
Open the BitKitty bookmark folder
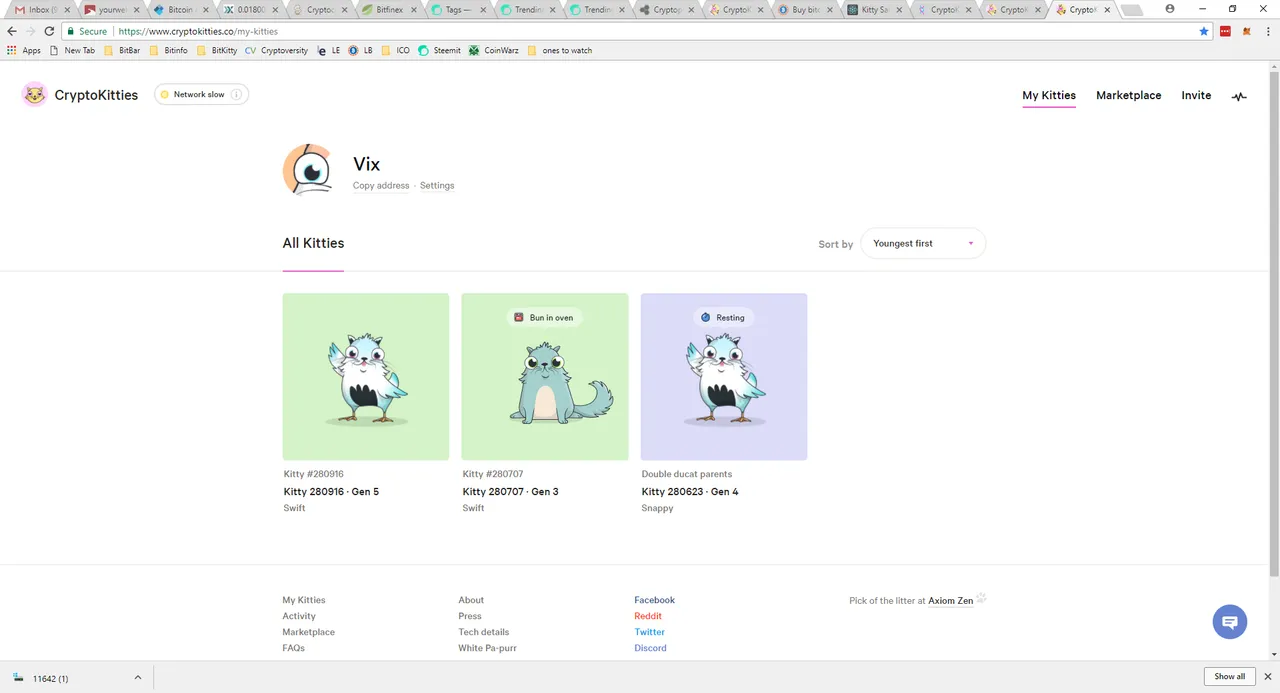tap(217, 50)
